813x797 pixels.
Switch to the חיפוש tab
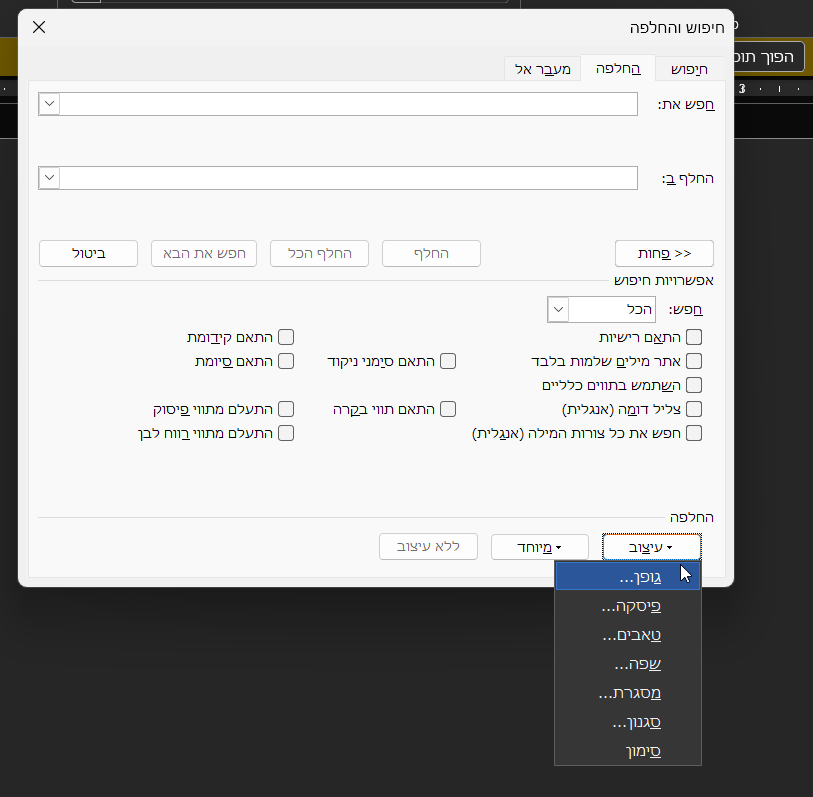point(689,69)
